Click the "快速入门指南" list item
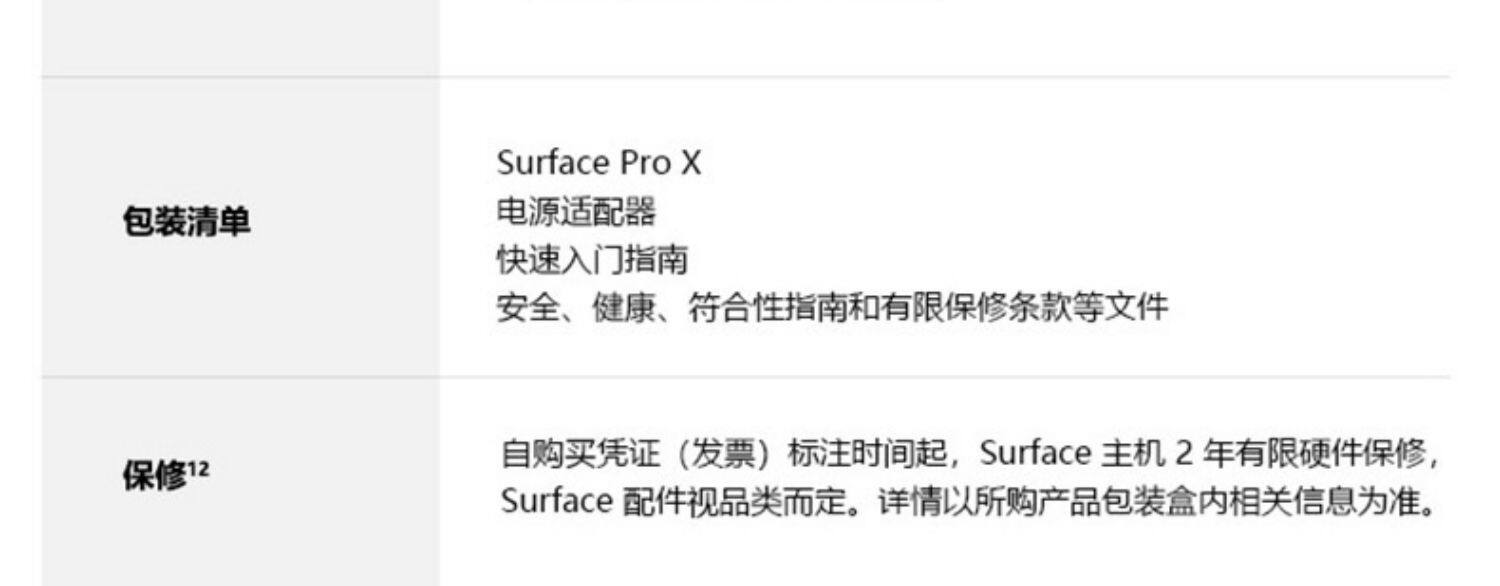Viewport: 1500px width, 586px height. tap(592, 260)
